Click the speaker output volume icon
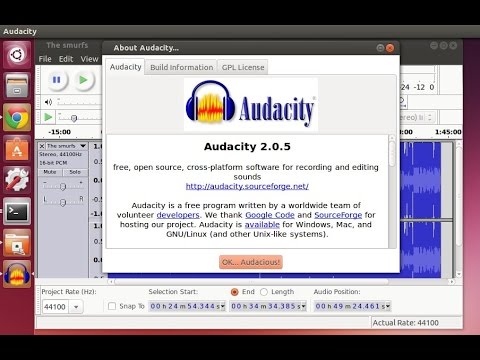The width and height of the screenshot is (480, 360). pyautogui.click(x=48, y=102)
